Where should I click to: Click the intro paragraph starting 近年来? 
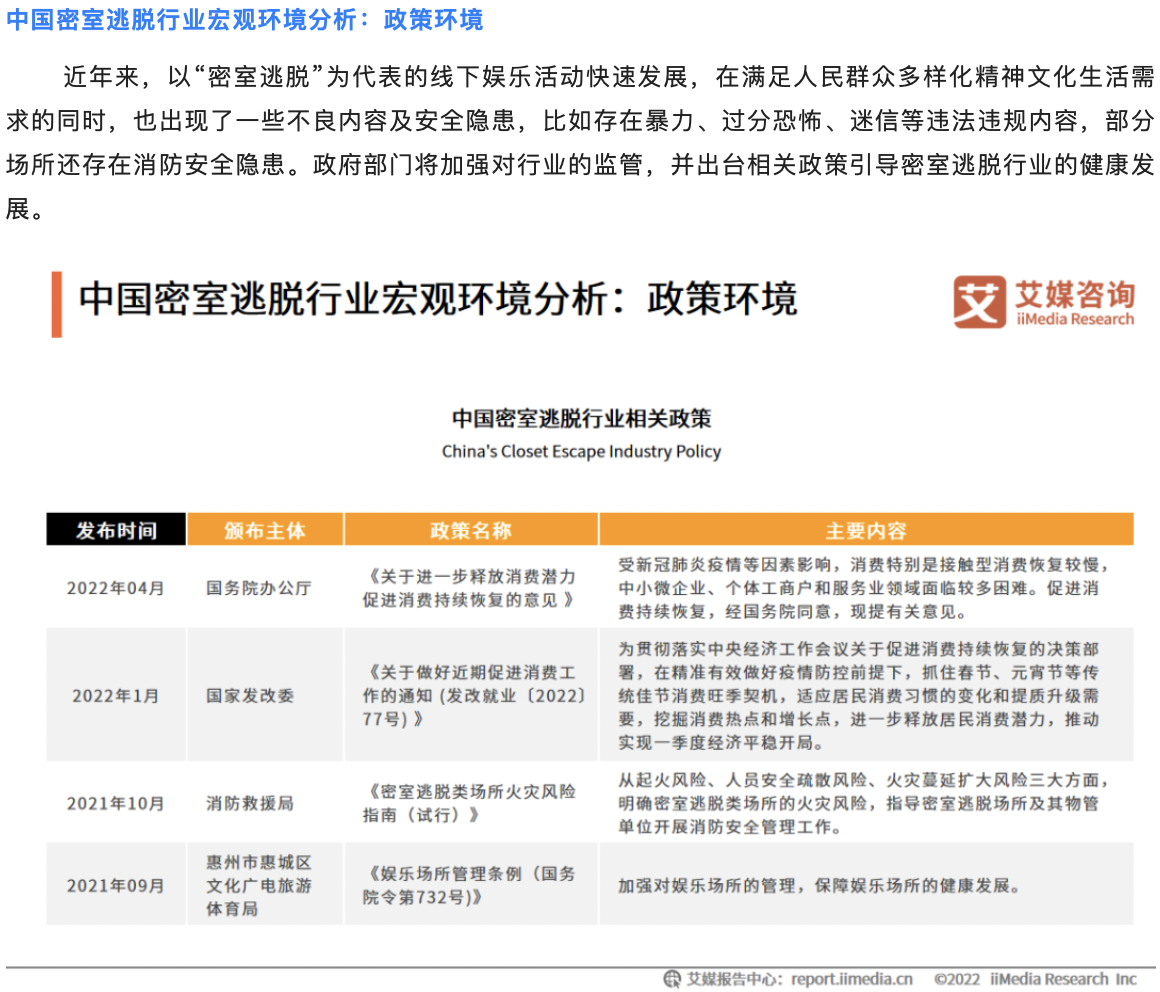pyautogui.click(x=580, y=142)
